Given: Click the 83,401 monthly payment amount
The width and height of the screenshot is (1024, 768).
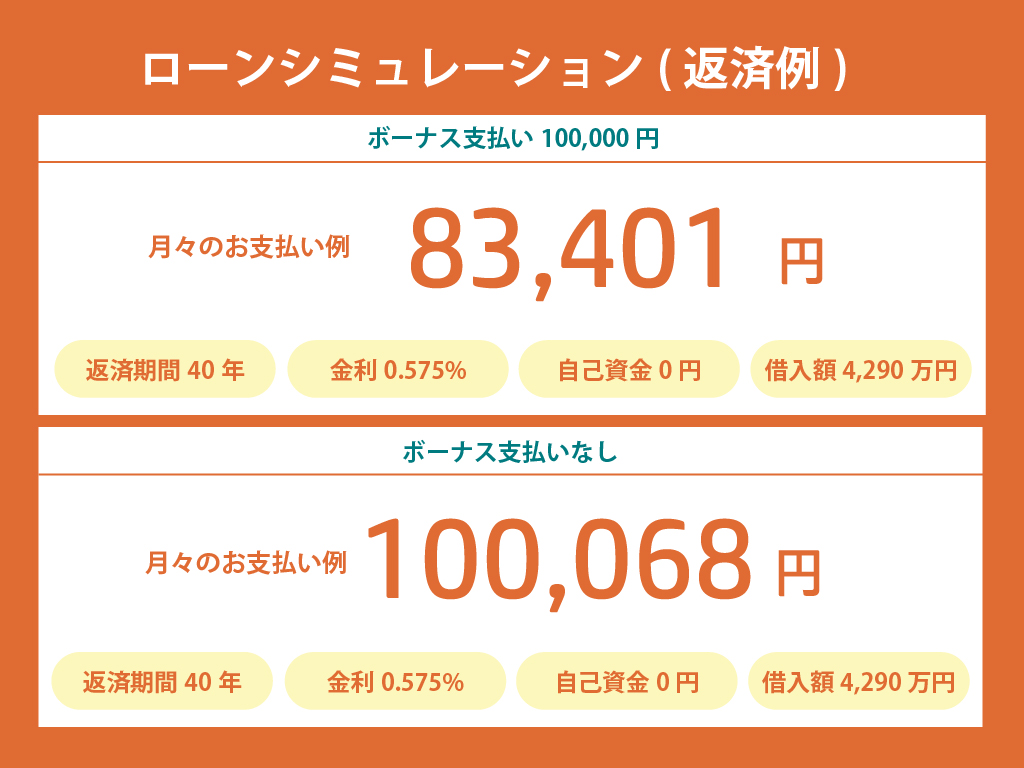Looking at the screenshot, I should (567, 250).
